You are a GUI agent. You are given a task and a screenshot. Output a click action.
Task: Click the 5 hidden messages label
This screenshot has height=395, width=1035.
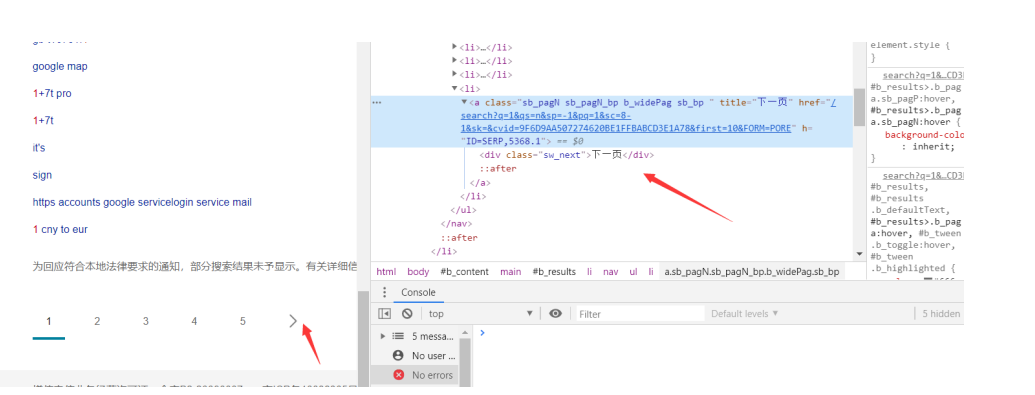click(941, 314)
